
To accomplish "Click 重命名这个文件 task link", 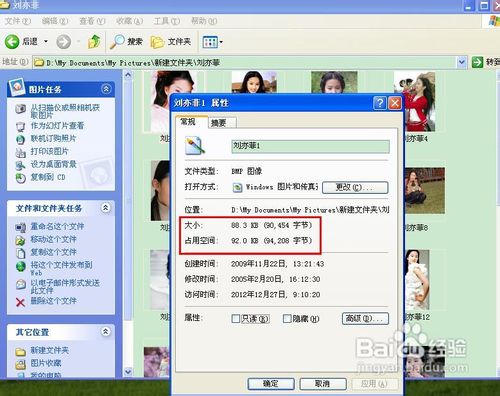I will (x=57, y=227).
